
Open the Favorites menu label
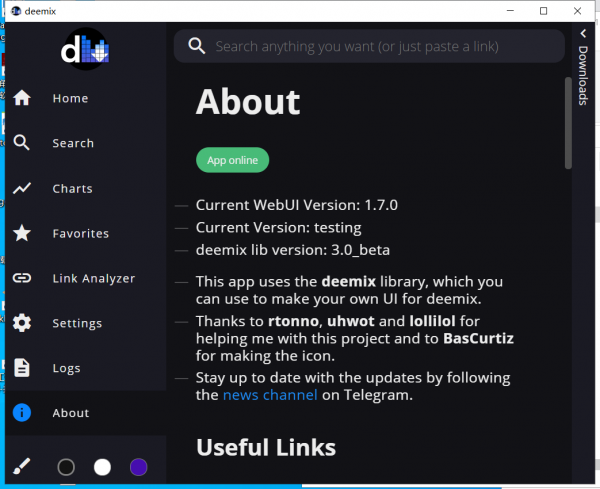click(x=81, y=233)
